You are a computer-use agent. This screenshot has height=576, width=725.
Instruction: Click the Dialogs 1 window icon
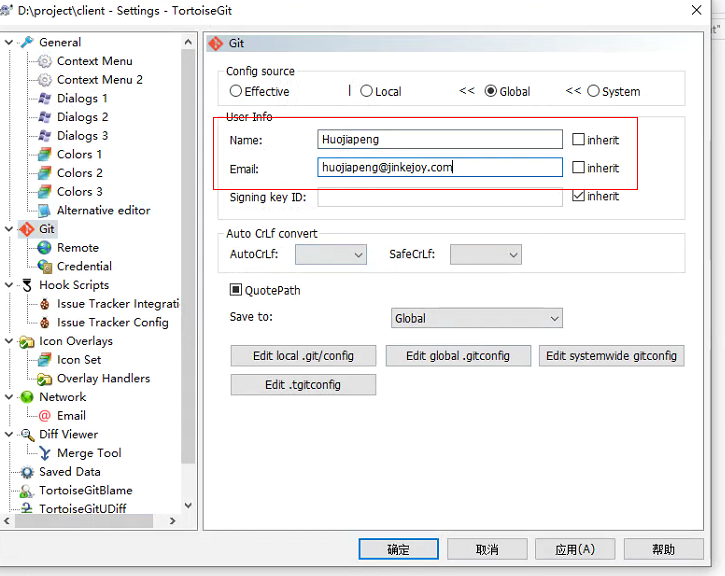(x=44, y=98)
